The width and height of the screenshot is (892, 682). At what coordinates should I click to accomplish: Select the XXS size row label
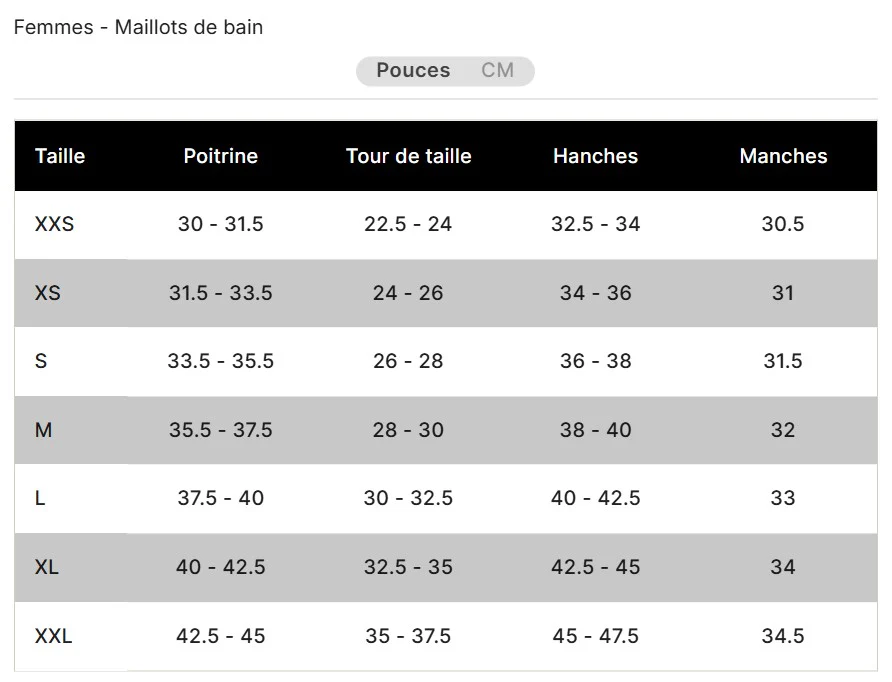[x=55, y=224]
